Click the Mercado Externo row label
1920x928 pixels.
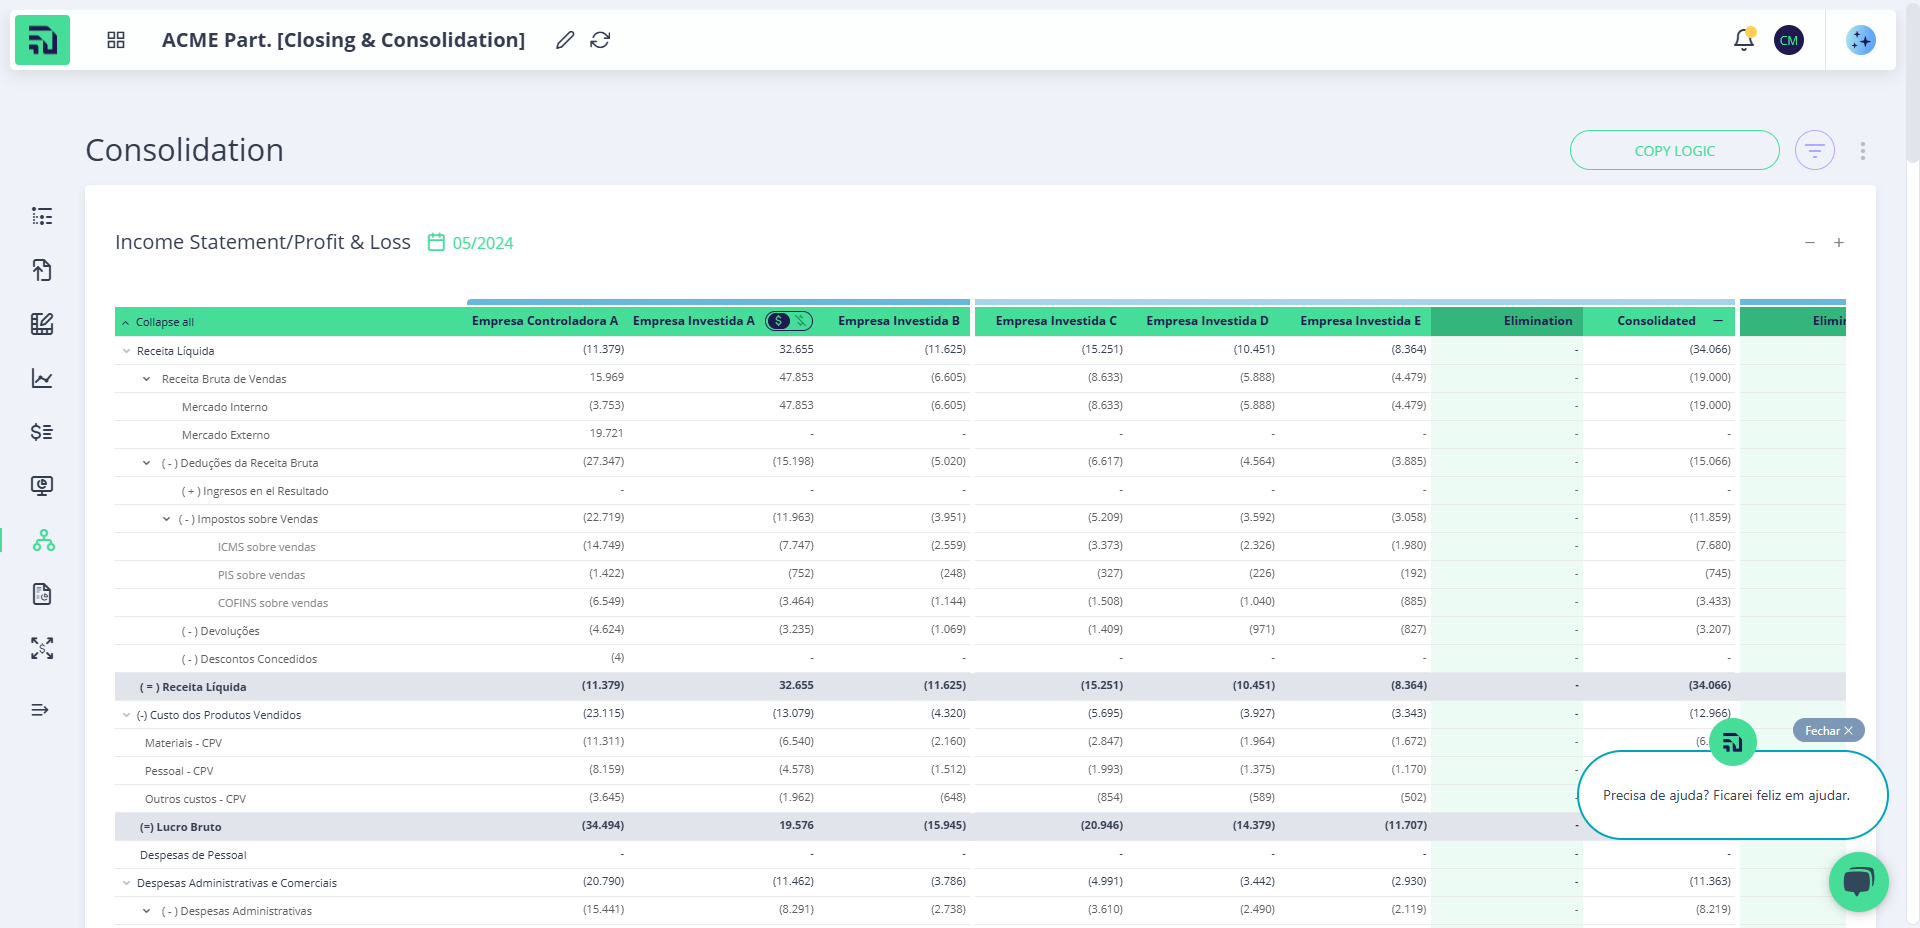(x=226, y=435)
